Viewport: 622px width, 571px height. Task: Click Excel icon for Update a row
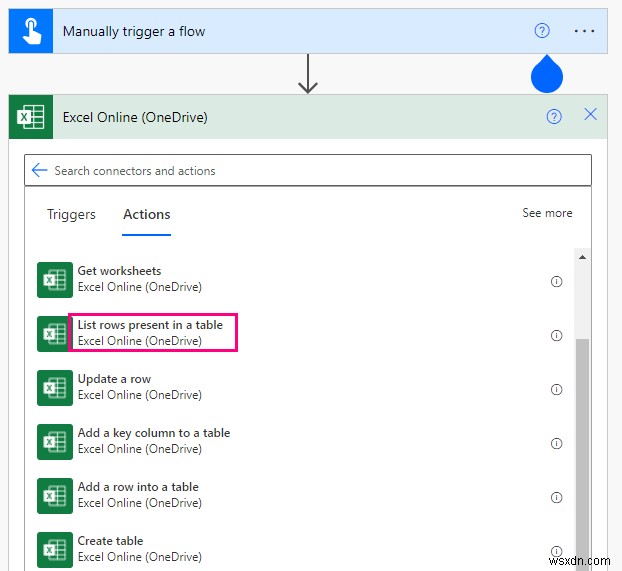tap(55, 388)
